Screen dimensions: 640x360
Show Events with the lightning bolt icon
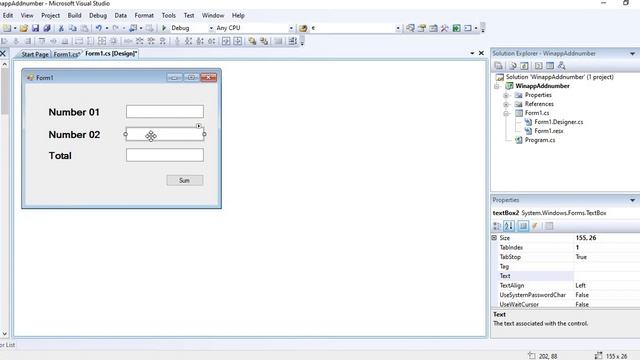pyautogui.click(x=535, y=226)
